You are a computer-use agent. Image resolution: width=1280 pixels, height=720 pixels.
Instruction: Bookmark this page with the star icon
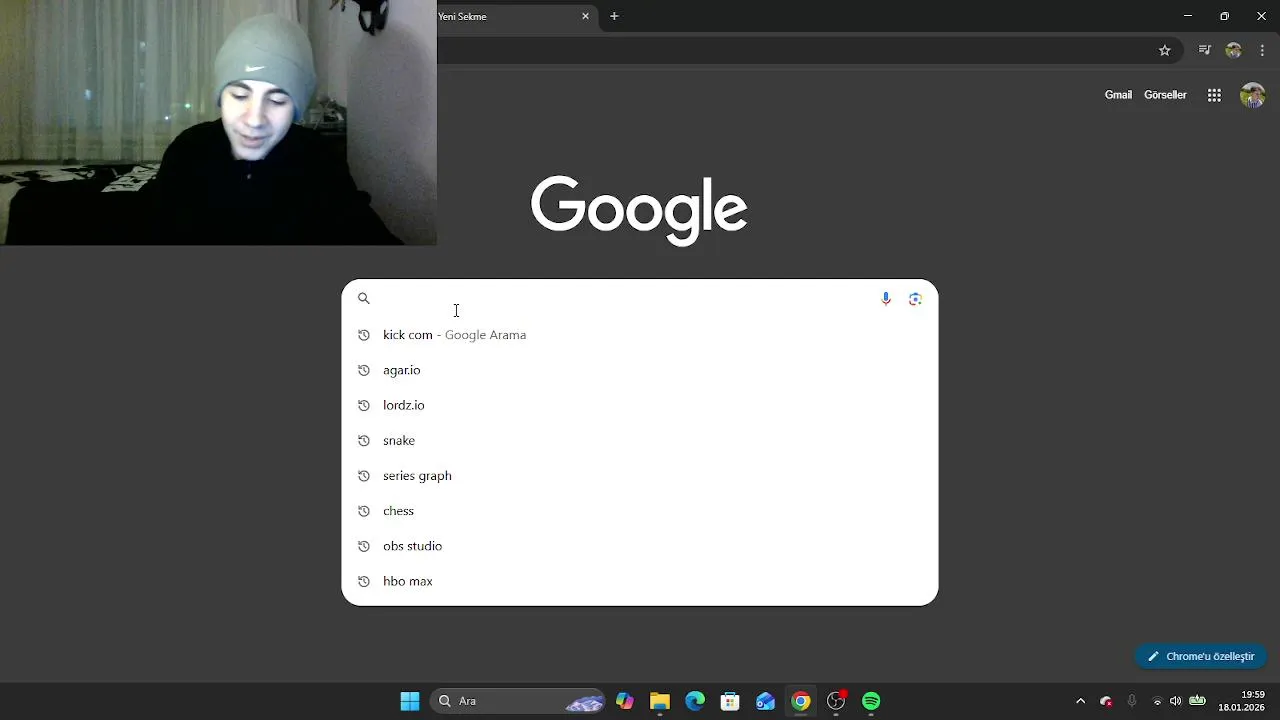[x=1165, y=50]
